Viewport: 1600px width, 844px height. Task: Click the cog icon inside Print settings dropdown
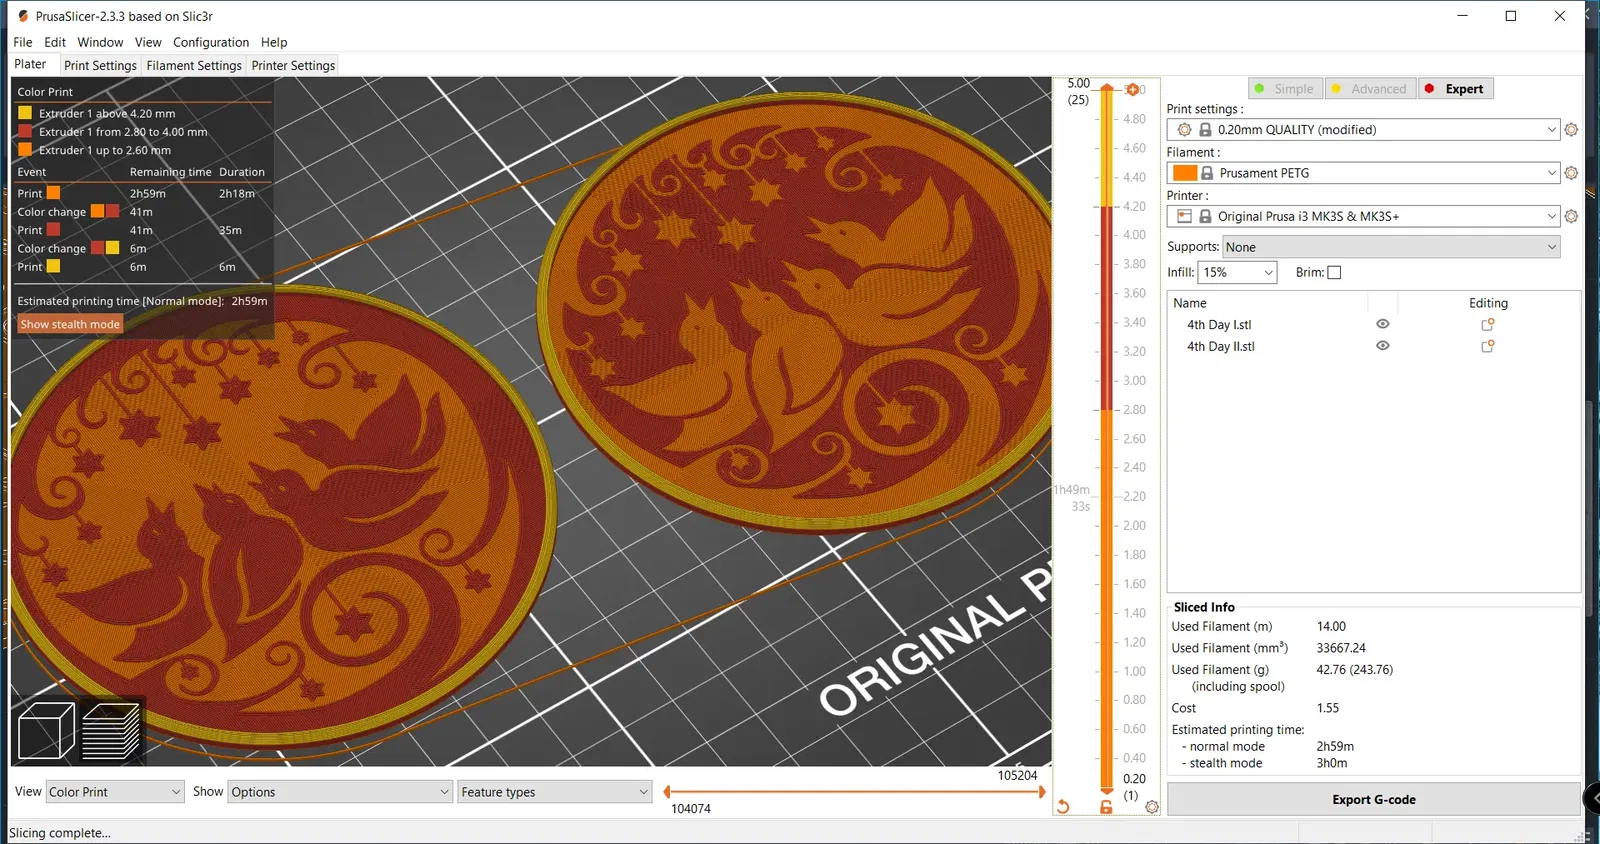1184,130
